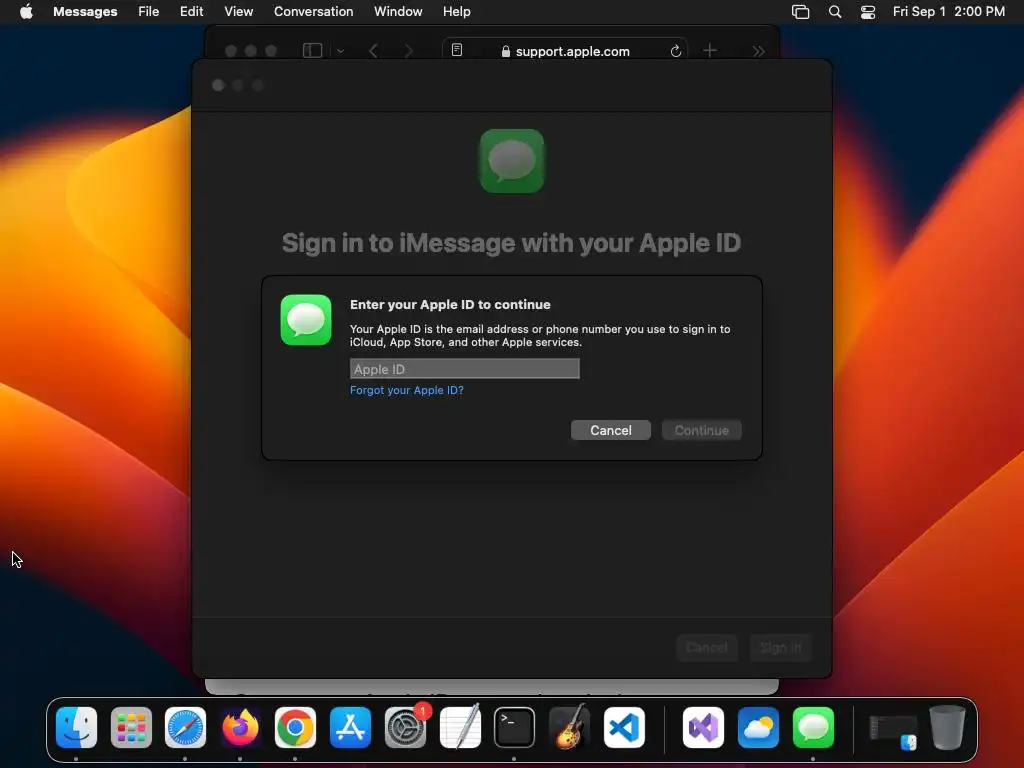Open the Conversation menu
Image resolution: width=1024 pixels, height=768 pixels.
[313, 11]
